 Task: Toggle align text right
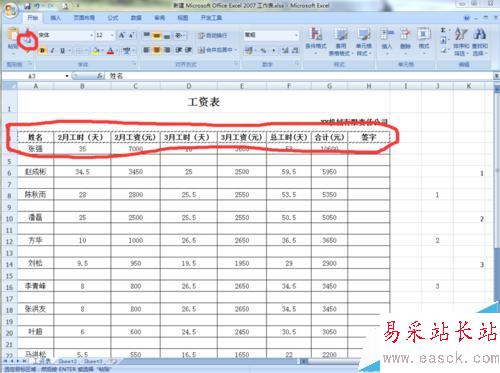(x=167, y=50)
